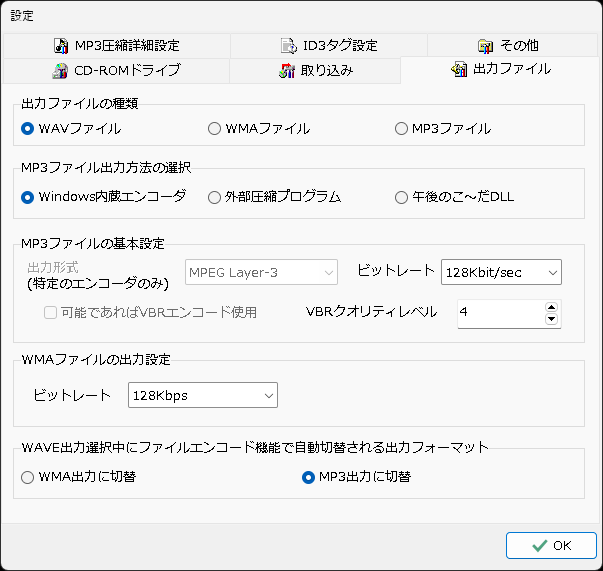Click the MP3圧縮詳細設定 tab icon
Viewport: 603px width, 571px height.
(x=61, y=46)
